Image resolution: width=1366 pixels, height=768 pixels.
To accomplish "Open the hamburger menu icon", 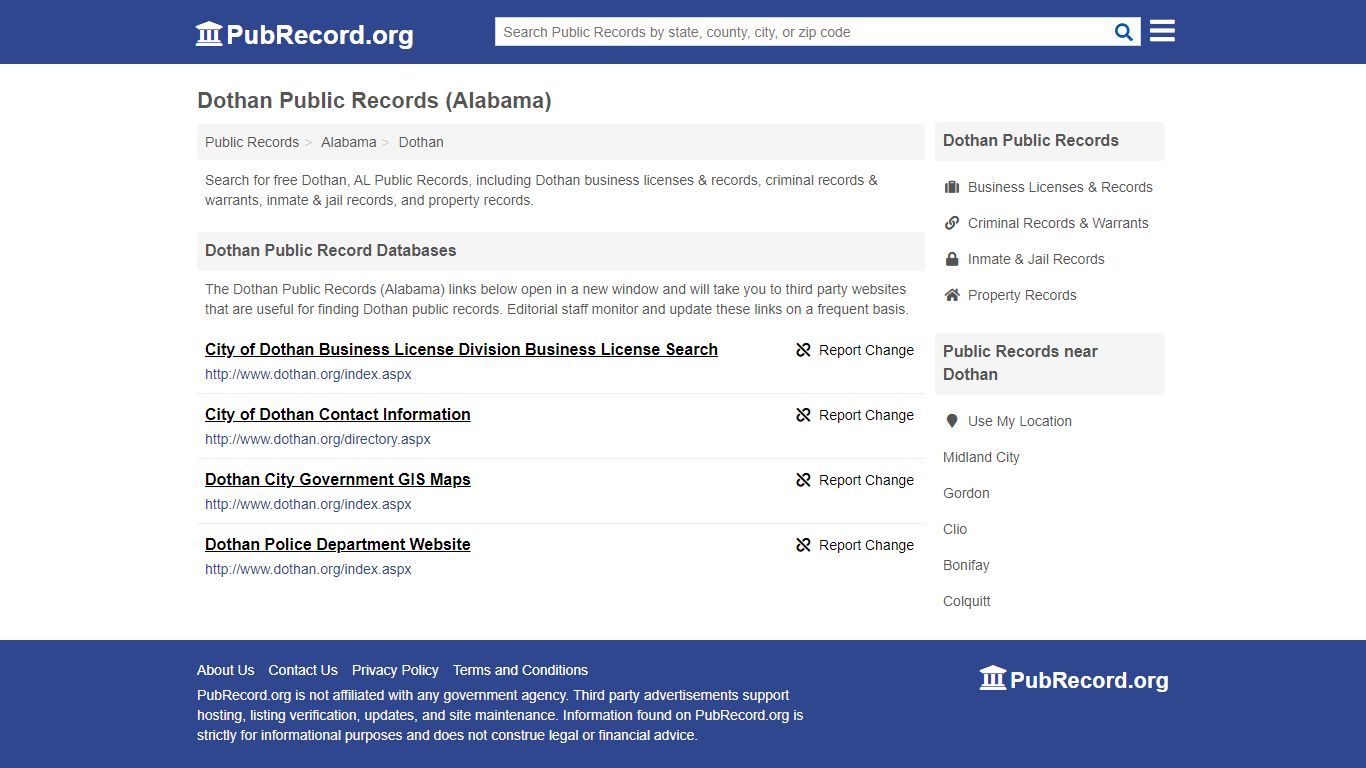I will tap(1162, 31).
